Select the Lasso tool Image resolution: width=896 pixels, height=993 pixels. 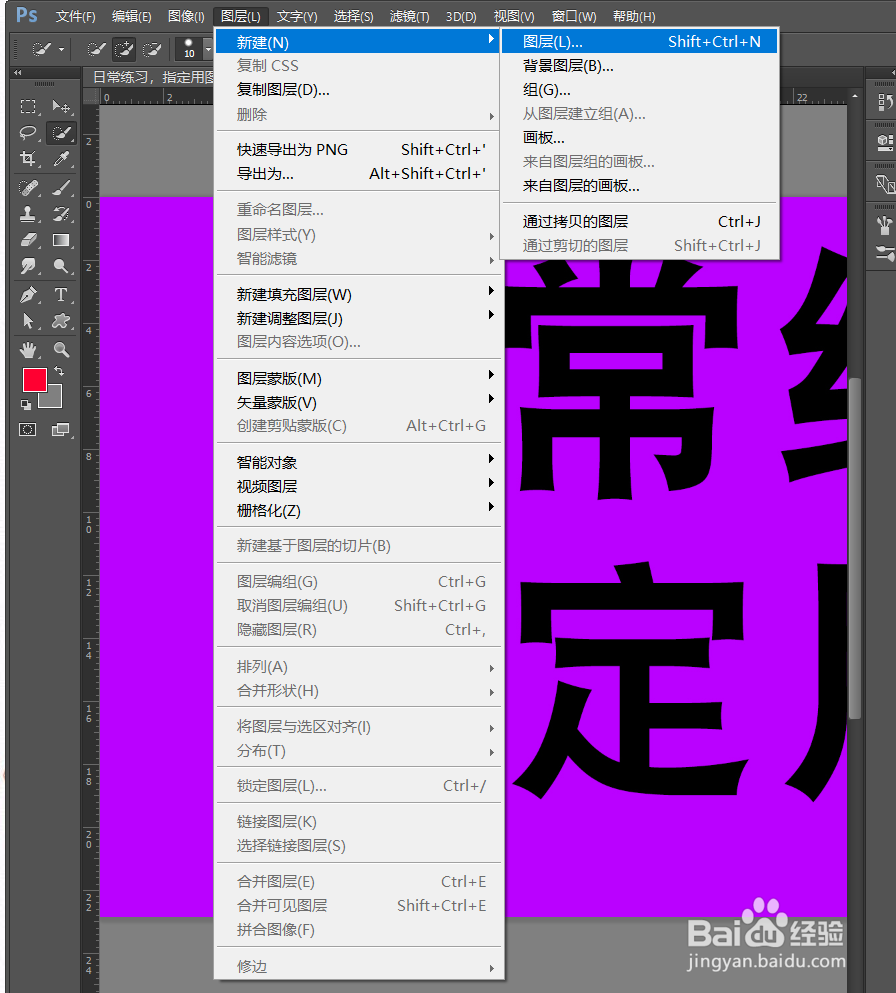tap(27, 132)
